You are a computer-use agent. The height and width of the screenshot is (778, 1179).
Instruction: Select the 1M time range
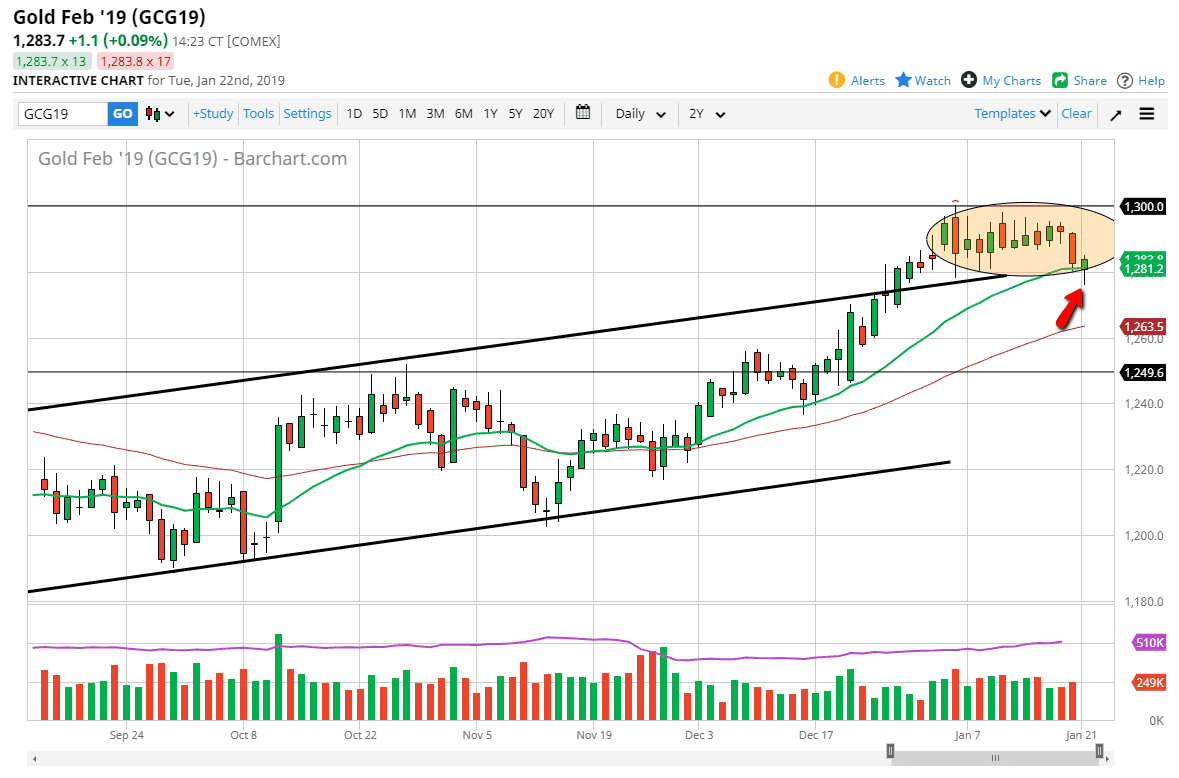click(407, 114)
